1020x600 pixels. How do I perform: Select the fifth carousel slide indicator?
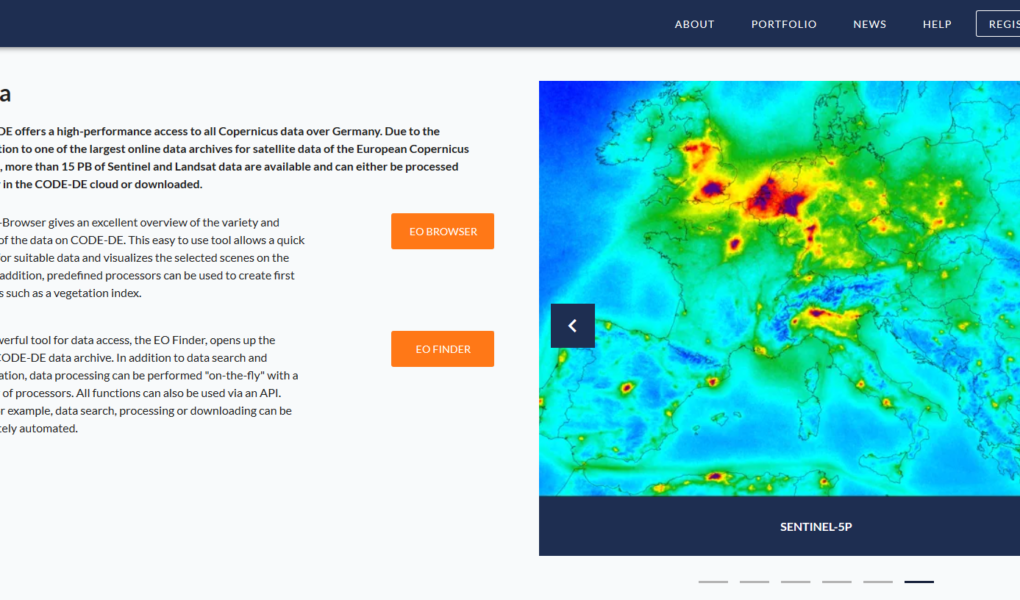876,581
